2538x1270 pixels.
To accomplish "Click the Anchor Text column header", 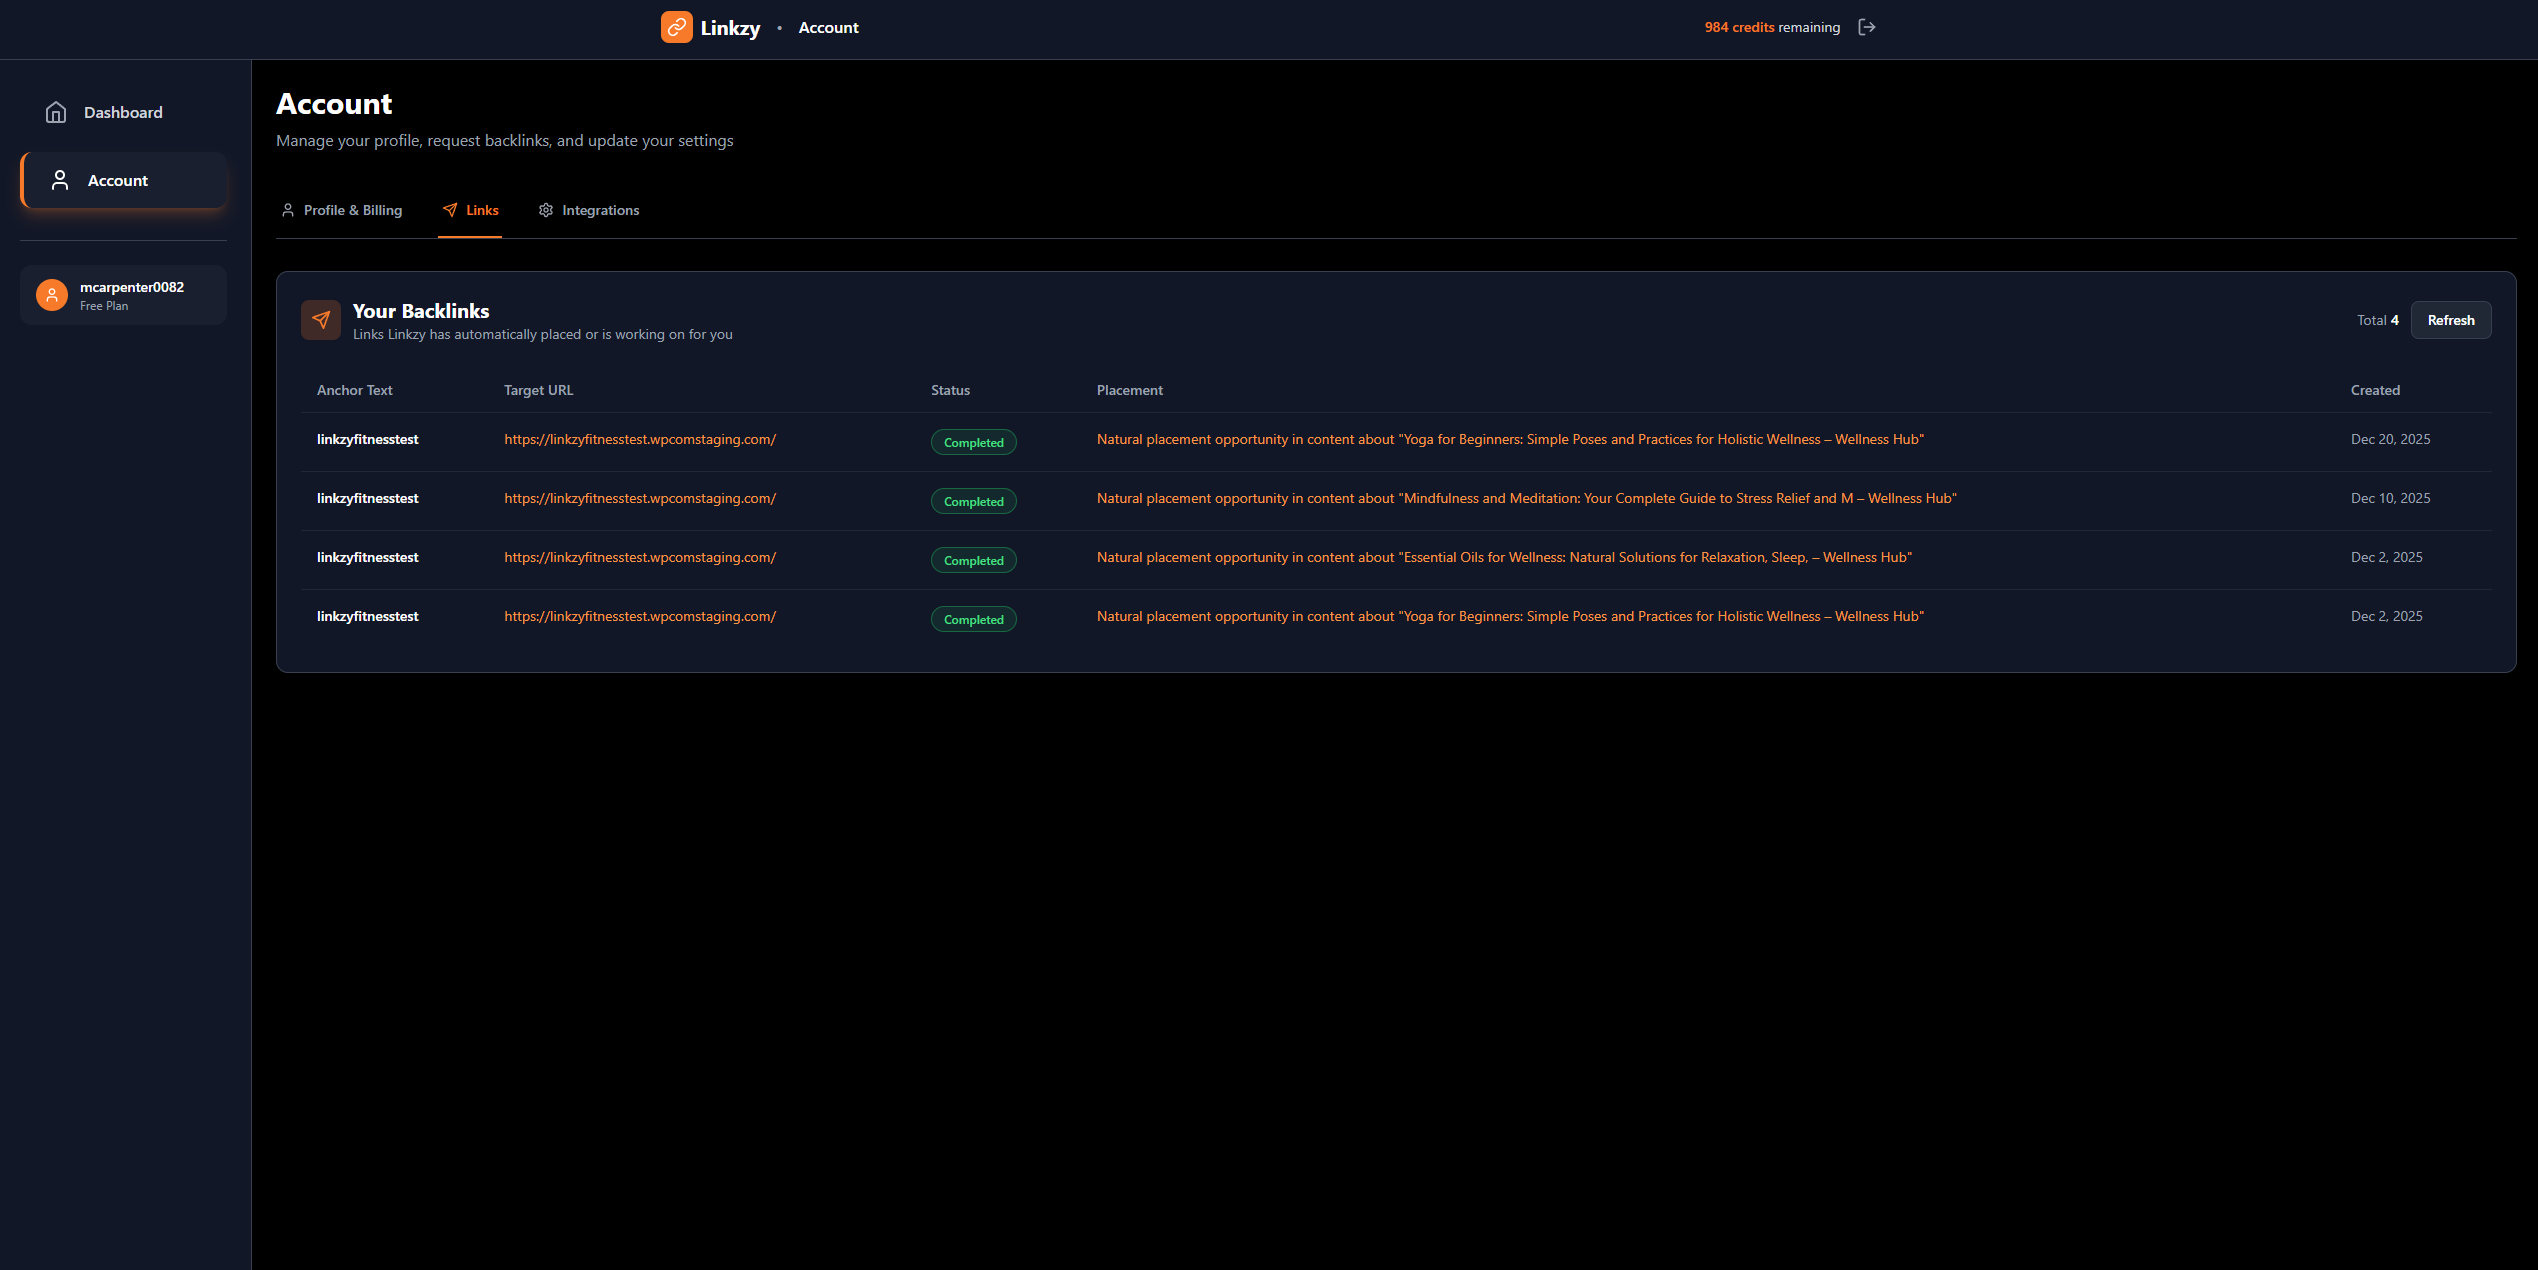I will click(354, 390).
